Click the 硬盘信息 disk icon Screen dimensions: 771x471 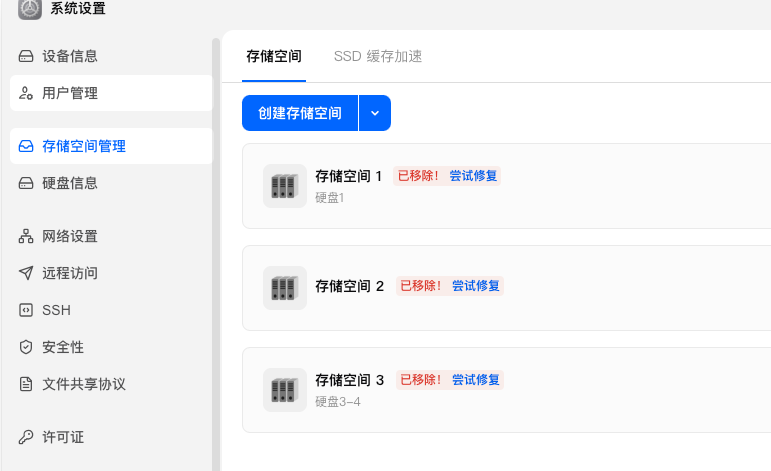(26, 183)
